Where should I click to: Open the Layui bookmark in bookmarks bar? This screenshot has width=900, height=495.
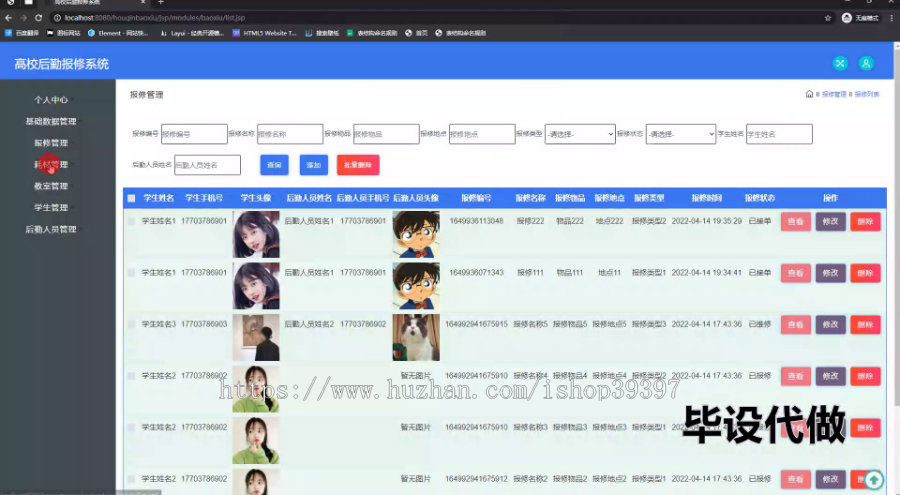pyautogui.click(x=192, y=33)
